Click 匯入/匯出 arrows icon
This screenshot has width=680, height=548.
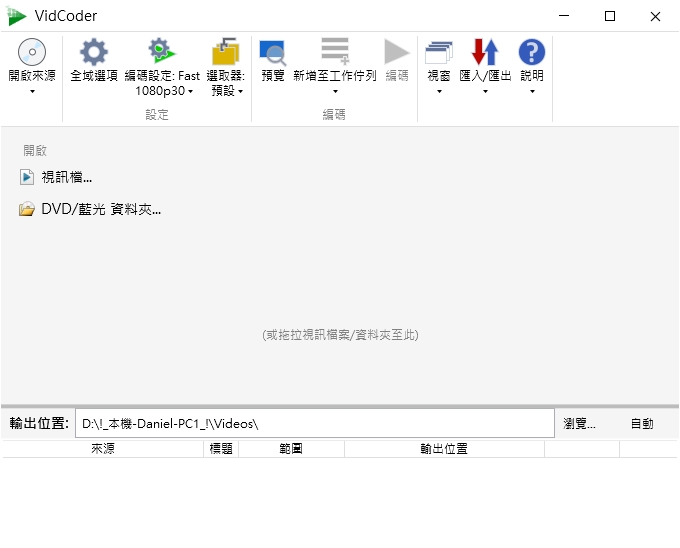(485, 52)
